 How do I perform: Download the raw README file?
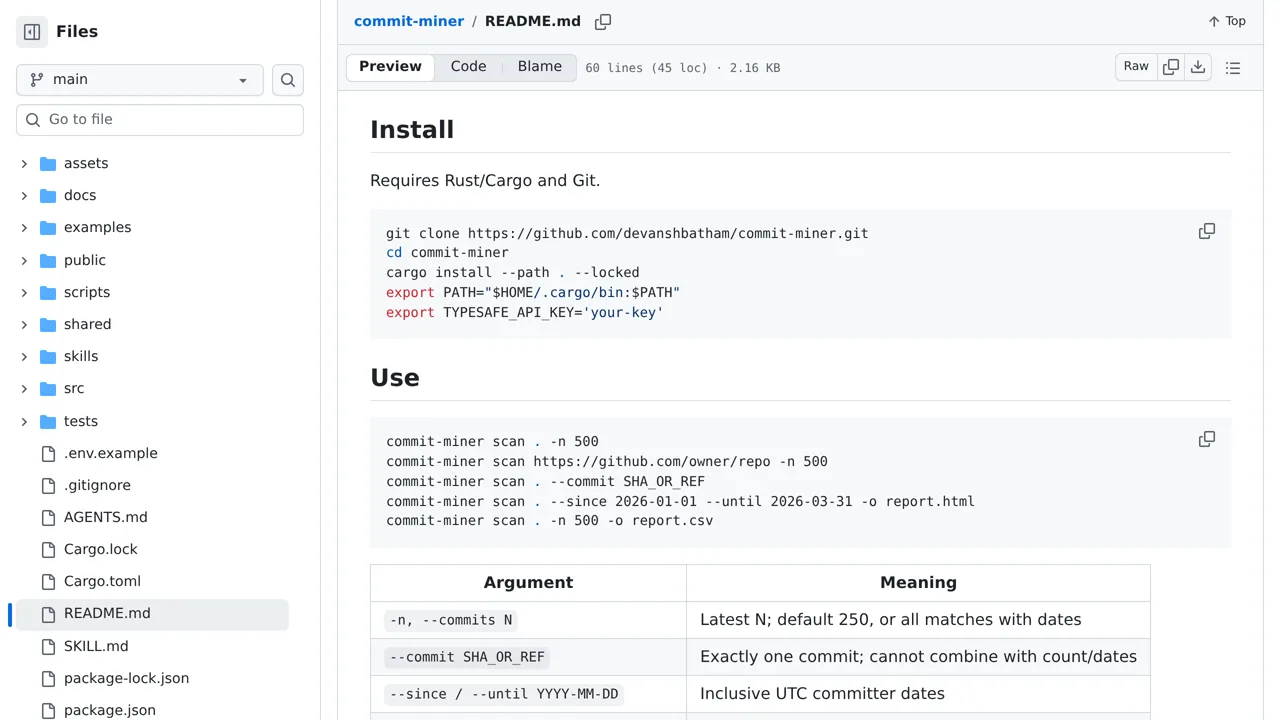tap(1198, 67)
